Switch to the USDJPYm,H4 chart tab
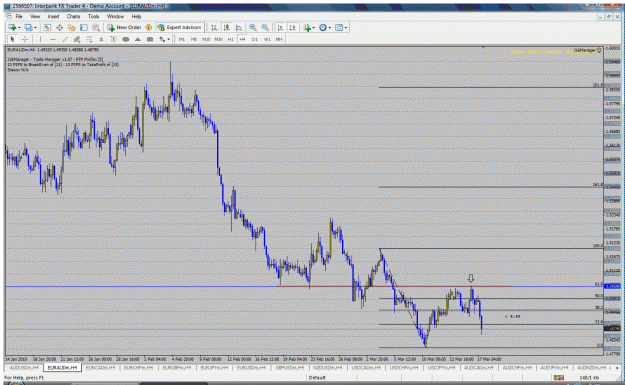625x385 pixels. pos(441,367)
